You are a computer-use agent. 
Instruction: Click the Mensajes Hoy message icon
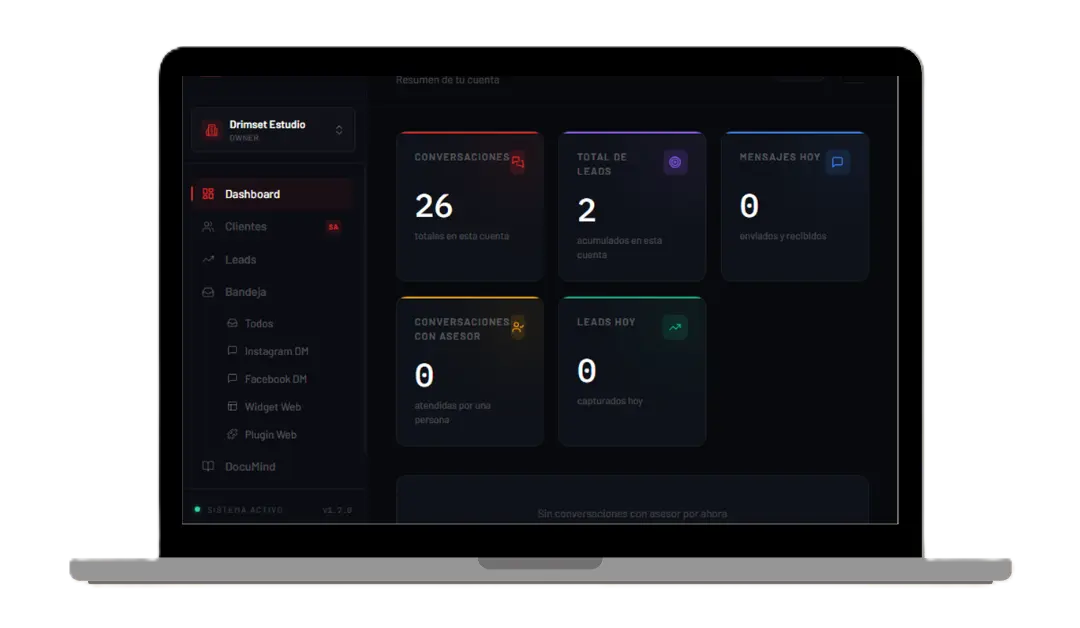point(838,163)
